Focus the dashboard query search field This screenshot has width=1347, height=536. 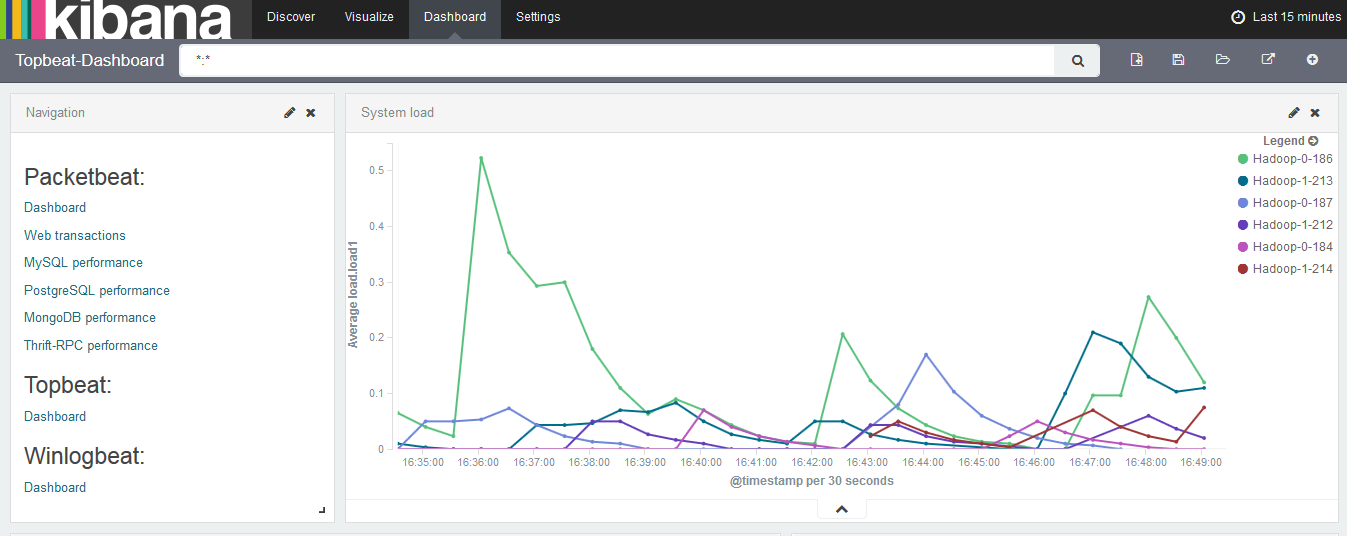617,60
